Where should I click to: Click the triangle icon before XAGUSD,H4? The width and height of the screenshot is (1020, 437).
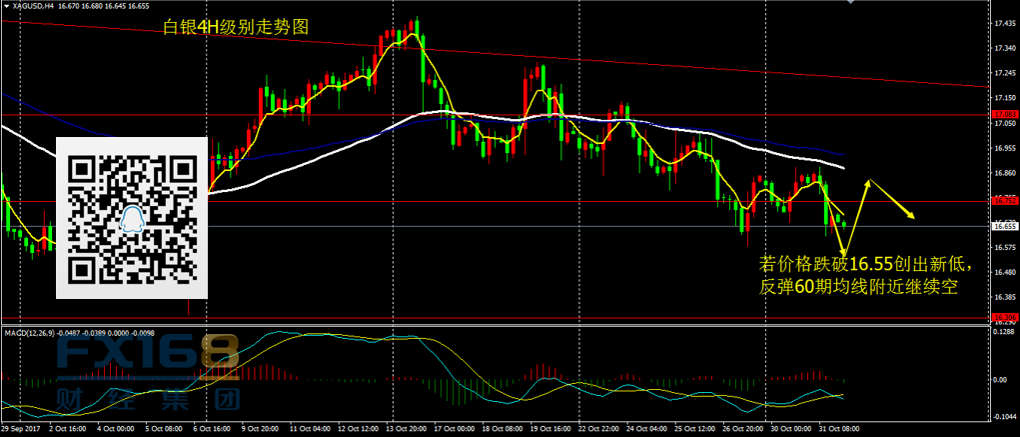point(5,6)
